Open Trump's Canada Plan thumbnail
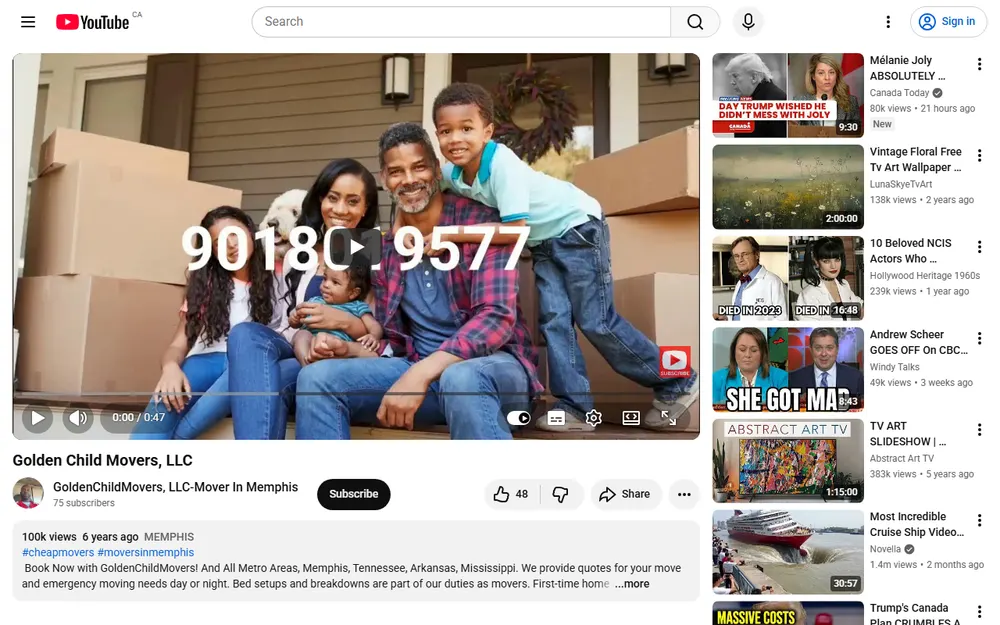Viewport: 1000px width, 625px height. 788,613
